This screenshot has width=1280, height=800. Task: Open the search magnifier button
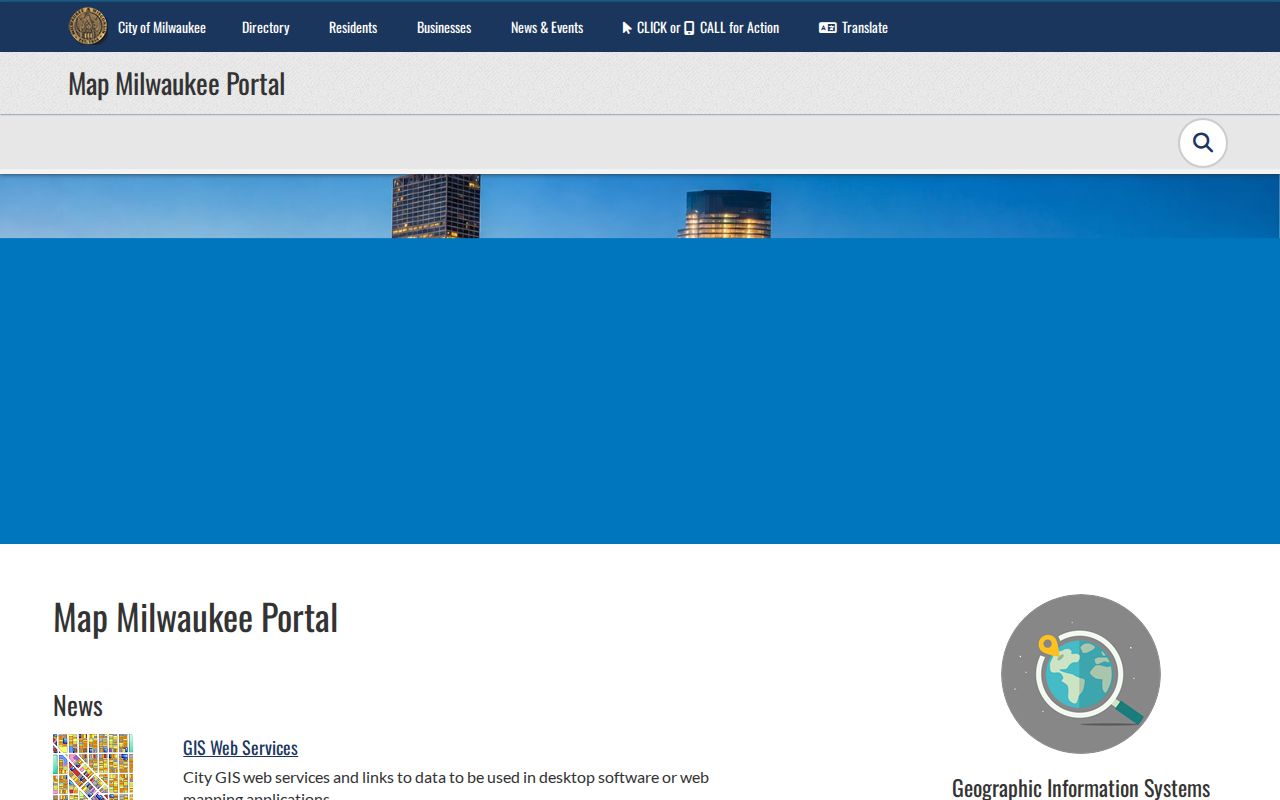coord(1203,143)
